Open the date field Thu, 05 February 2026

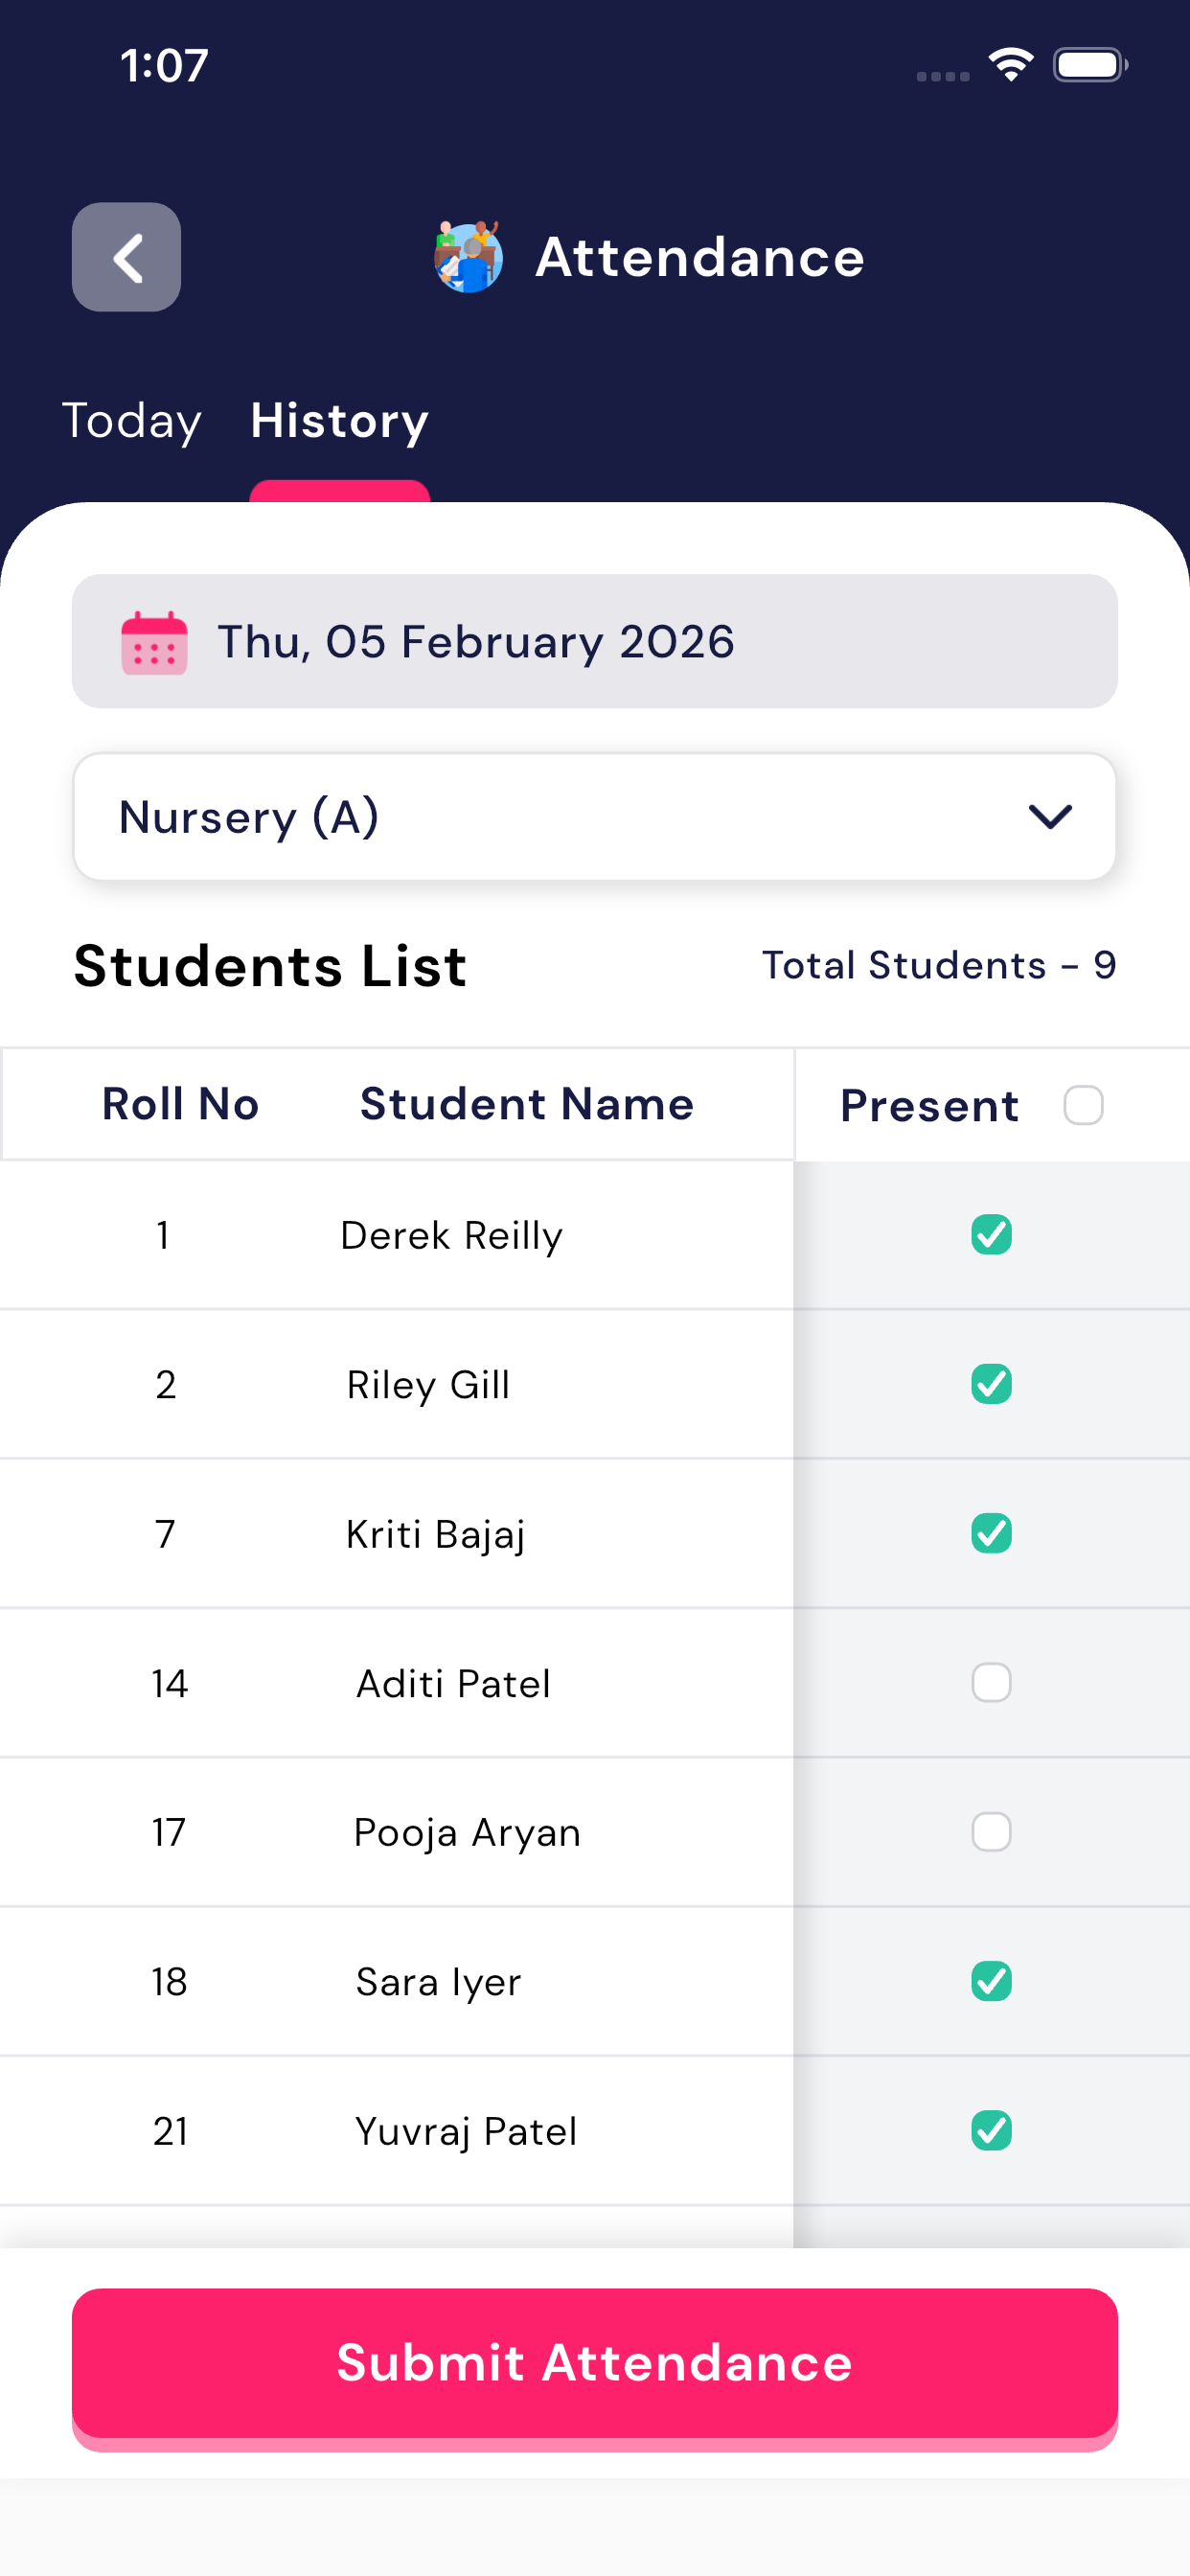pos(594,641)
